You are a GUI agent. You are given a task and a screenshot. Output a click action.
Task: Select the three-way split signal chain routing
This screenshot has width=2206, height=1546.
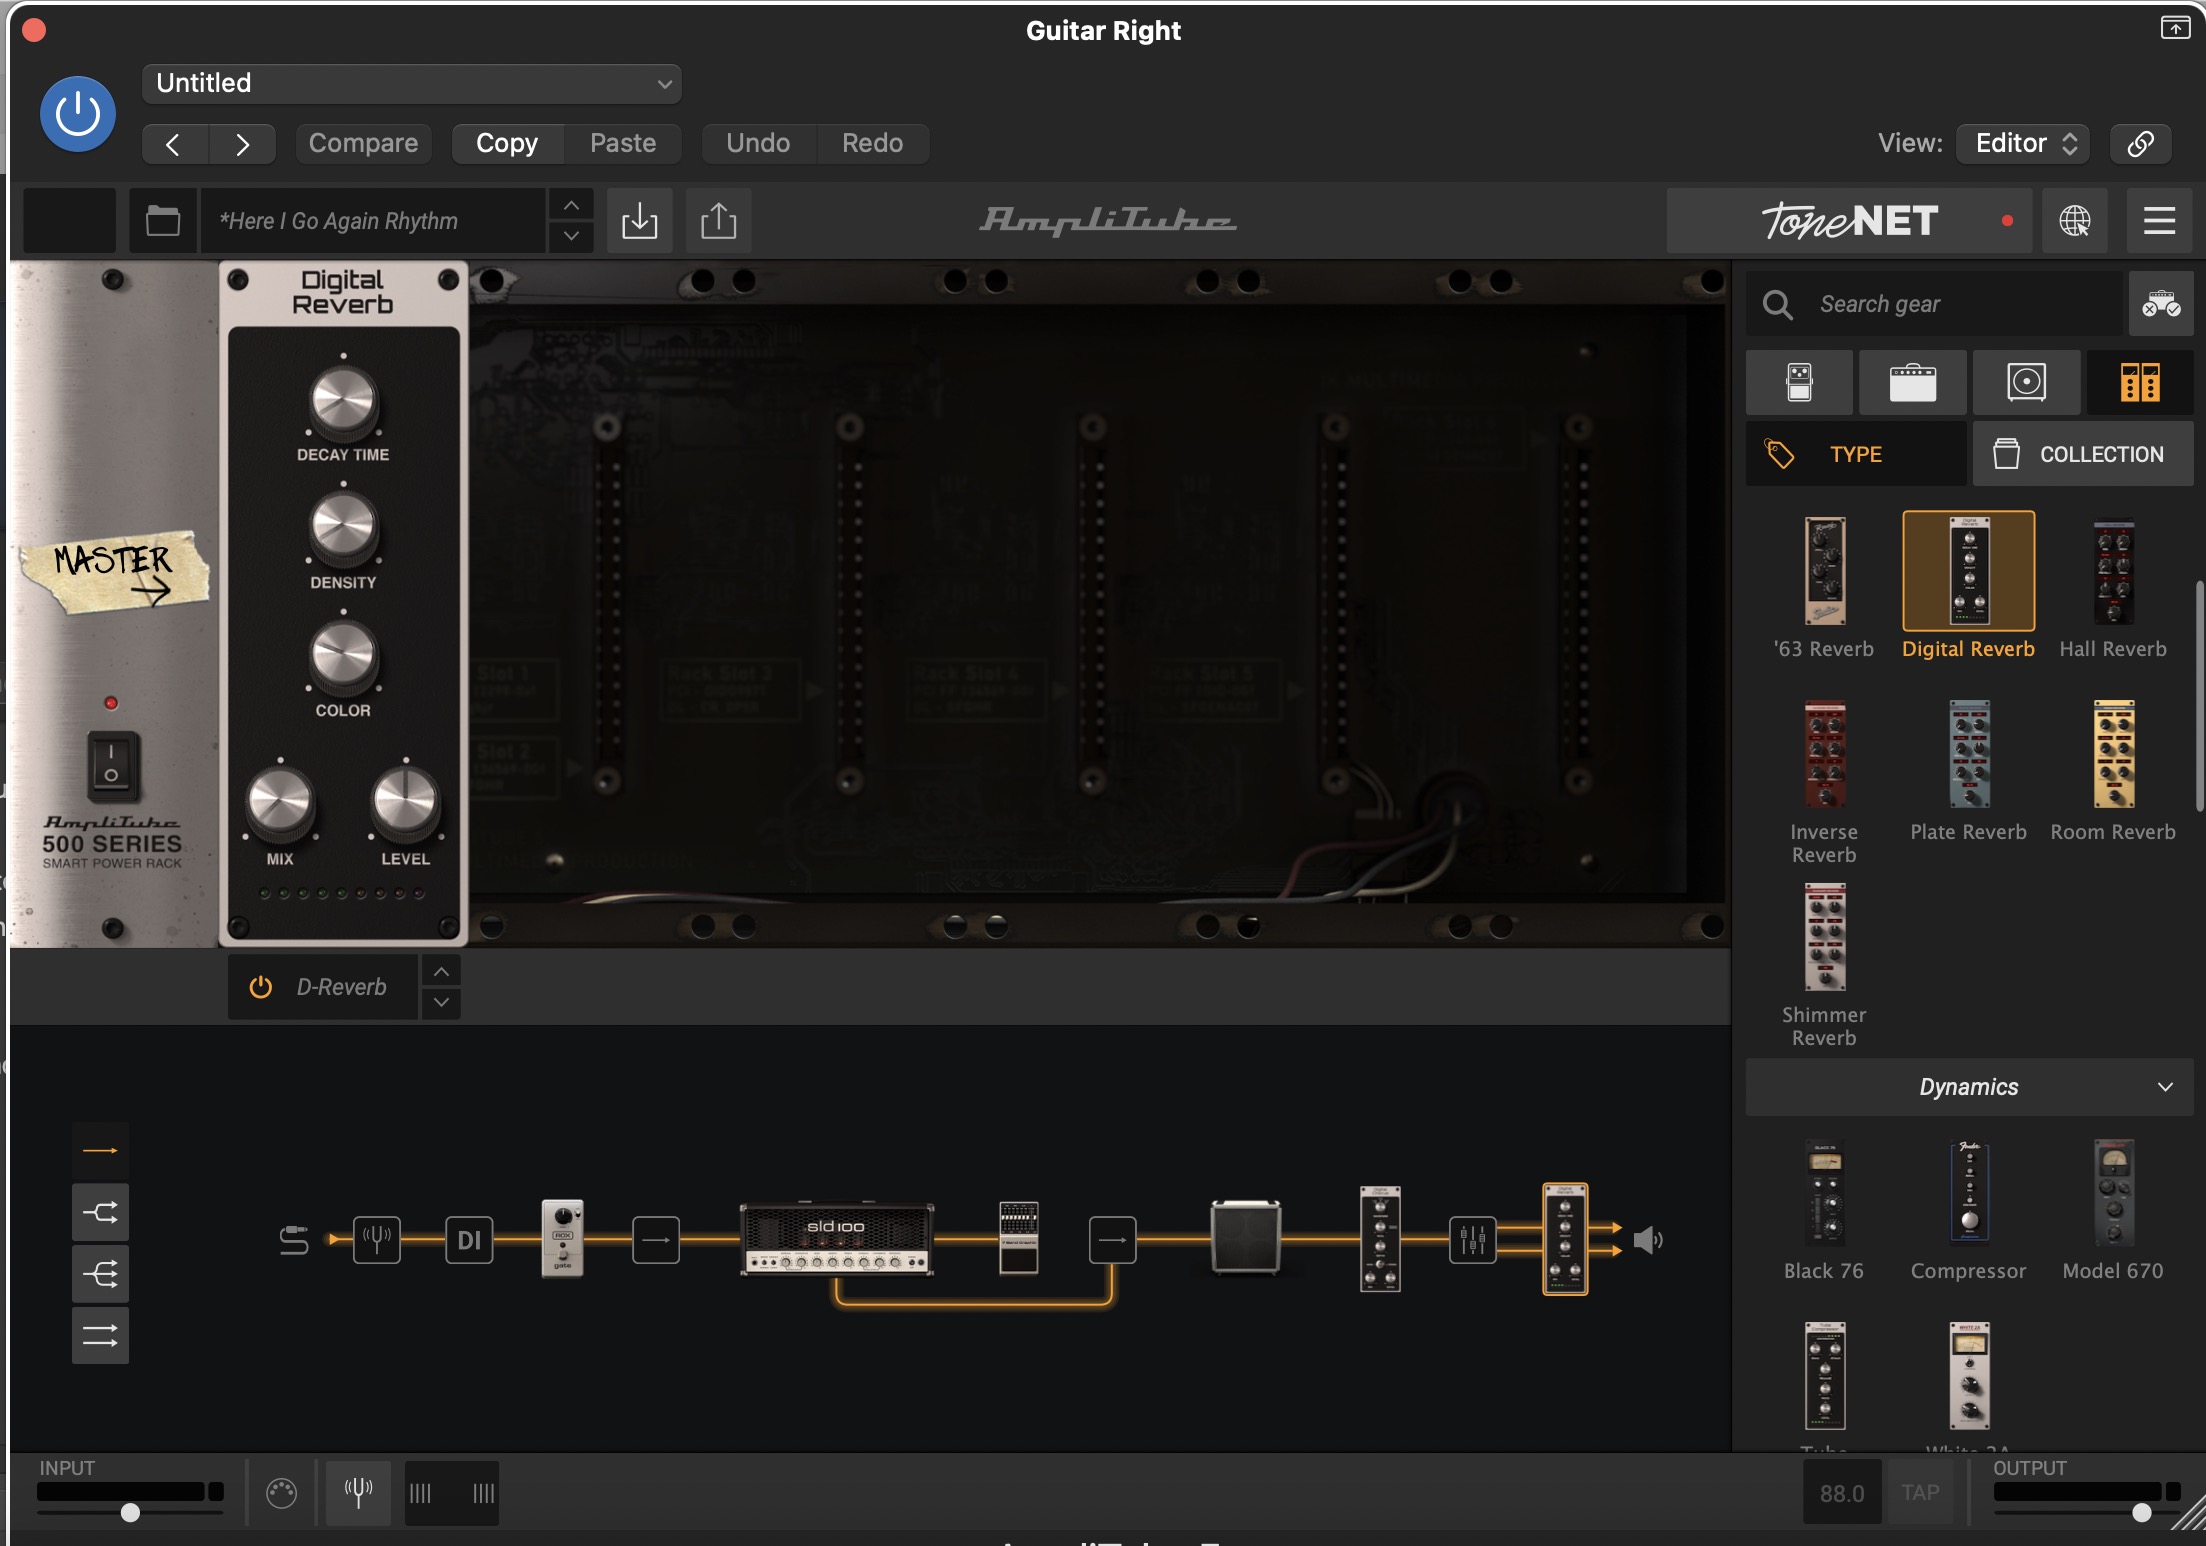point(100,1274)
